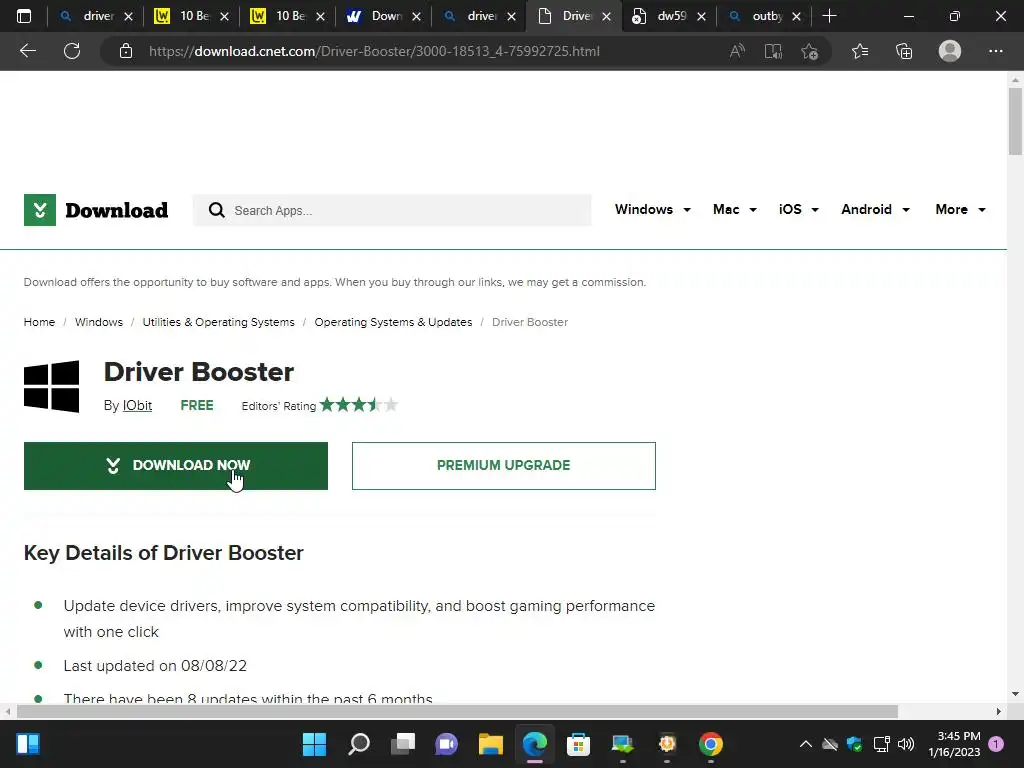Expand the Mac dropdown menu

pyautogui.click(x=735, y=210)
